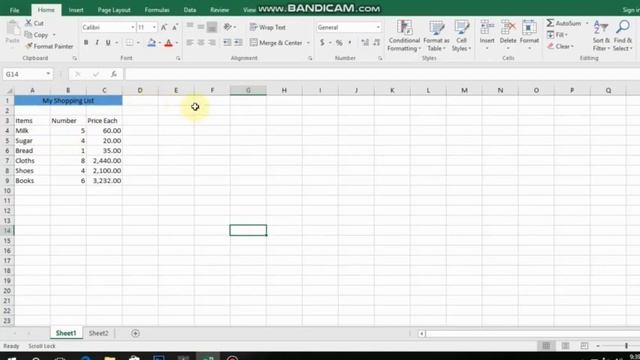This screenshot has width=640, height=360.
Task: Switch to the Sheet2 worksheet tab
Action: (x=99, y=333)
